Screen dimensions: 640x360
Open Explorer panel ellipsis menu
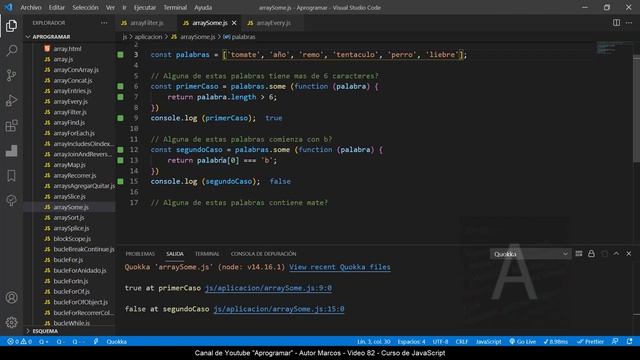coord(104,23)
